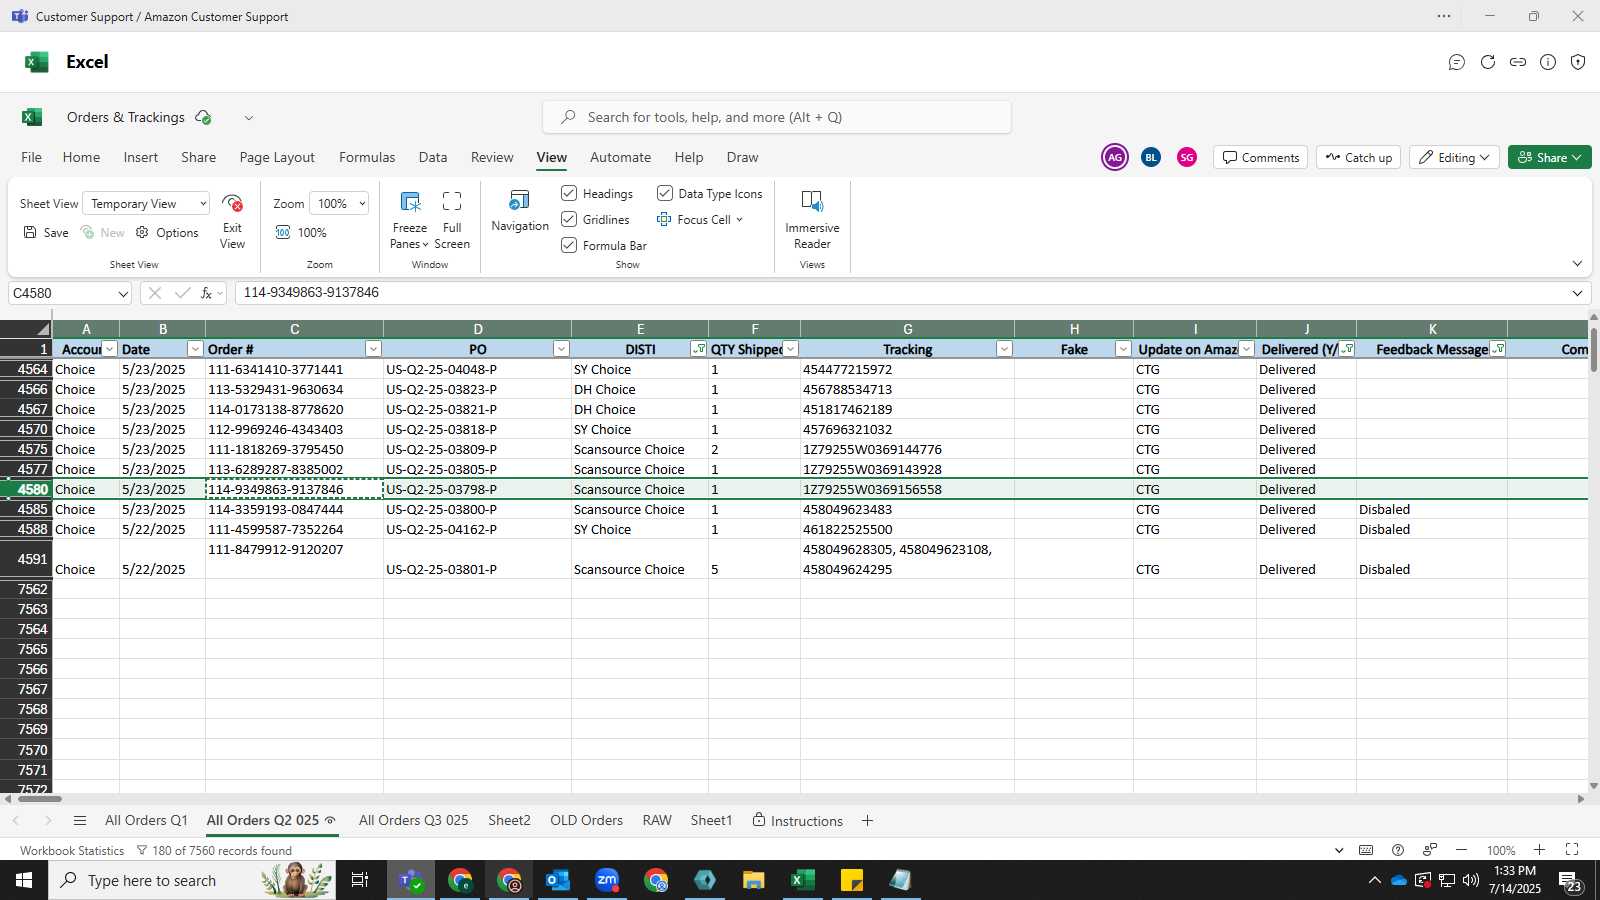Open DISTI column filter dropdown
The width and height of the screenshot is (1600, 900).
tap(698, 349)
